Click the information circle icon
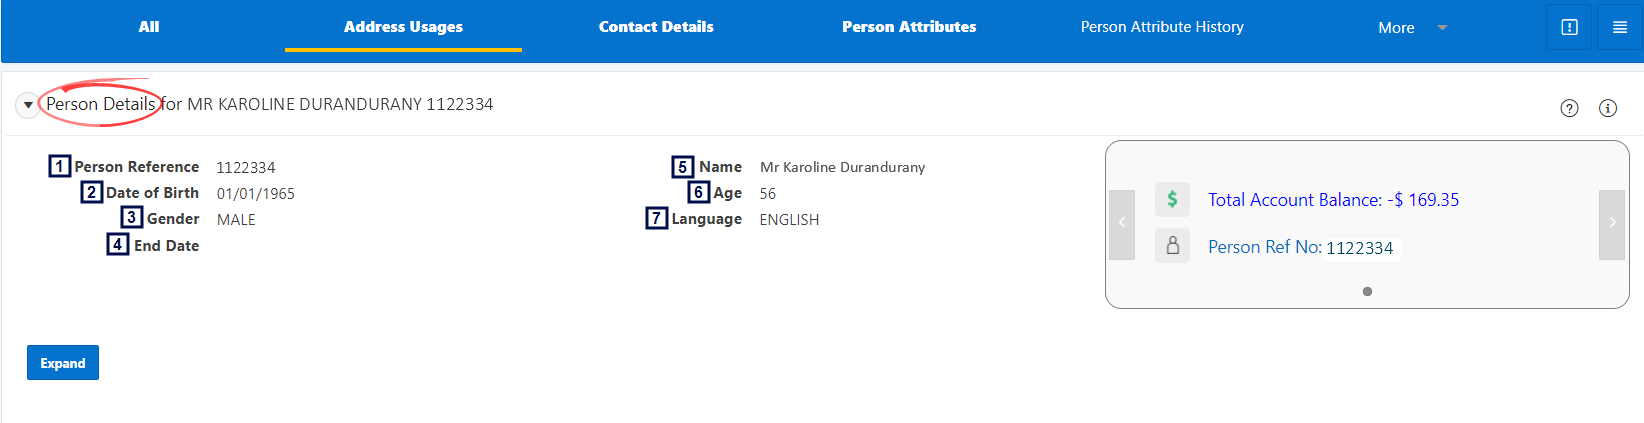This screenshot has width=1644, height=423. point(1608,108)
